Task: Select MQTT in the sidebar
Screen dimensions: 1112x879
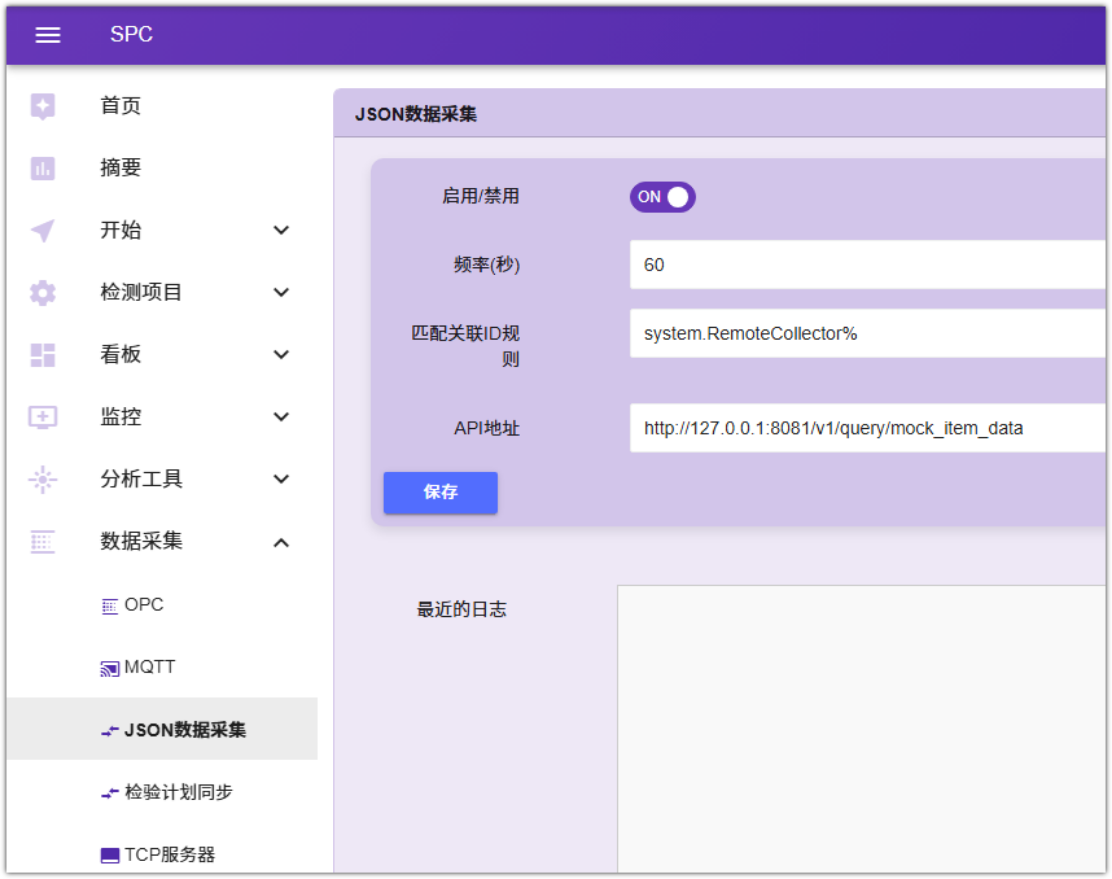Action: coord(149,667)
